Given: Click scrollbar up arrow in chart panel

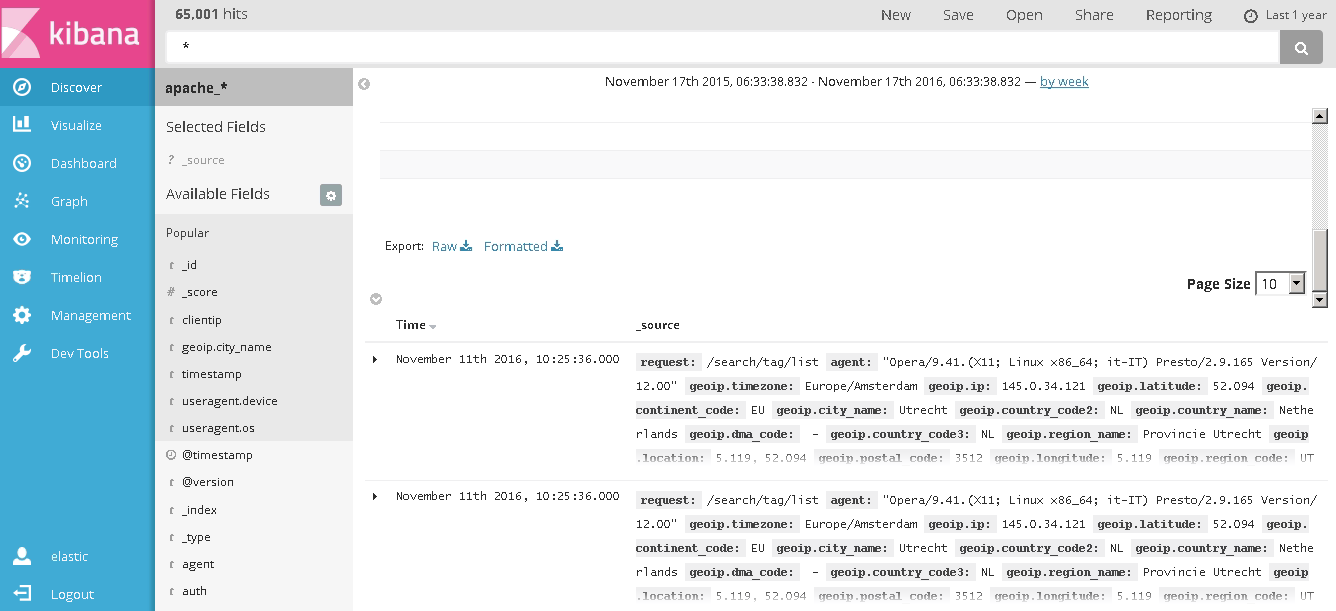Looking at the screenshot, I should (1320, 116).
